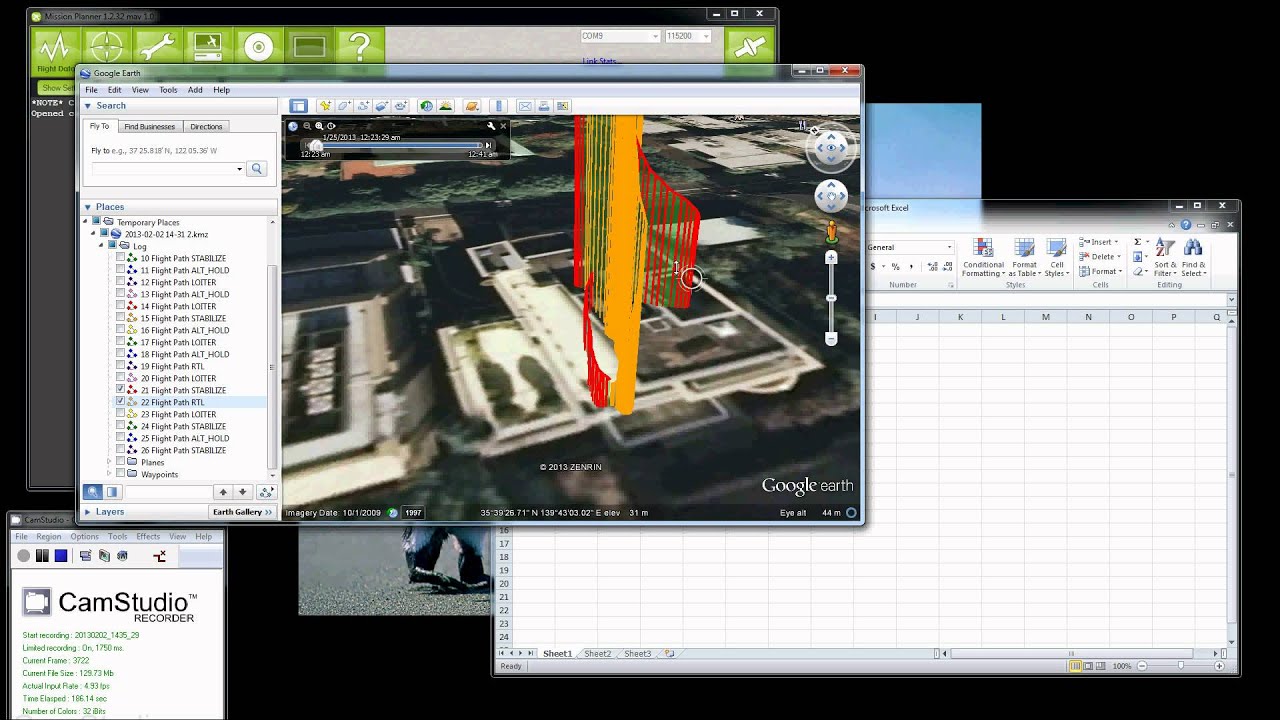Click the Add Polygon toolbar icon
1280x720 pixels.
[x=344, y=106]
